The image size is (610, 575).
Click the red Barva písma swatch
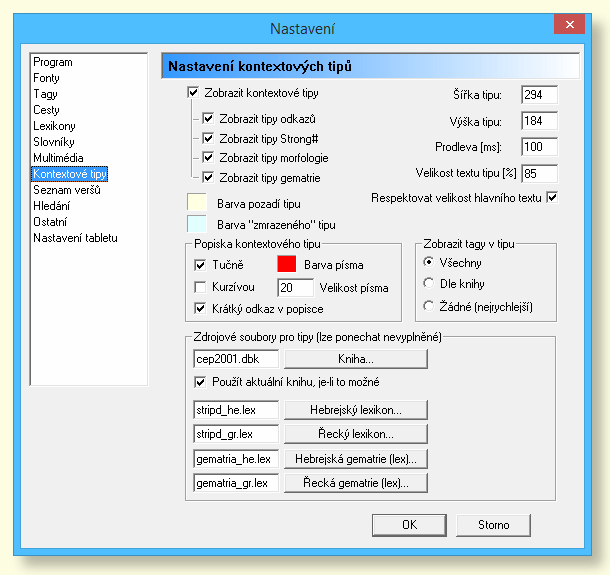[x=288, y=265]
